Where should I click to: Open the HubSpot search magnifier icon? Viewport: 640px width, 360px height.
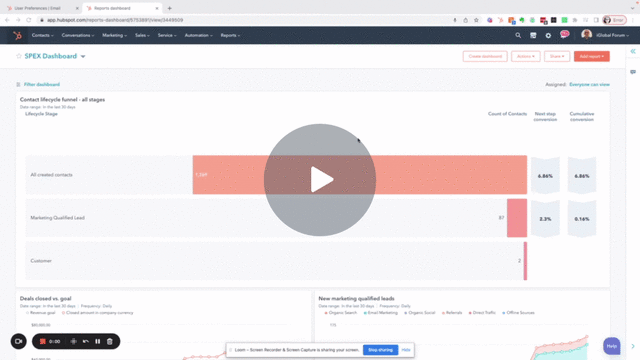518,36
